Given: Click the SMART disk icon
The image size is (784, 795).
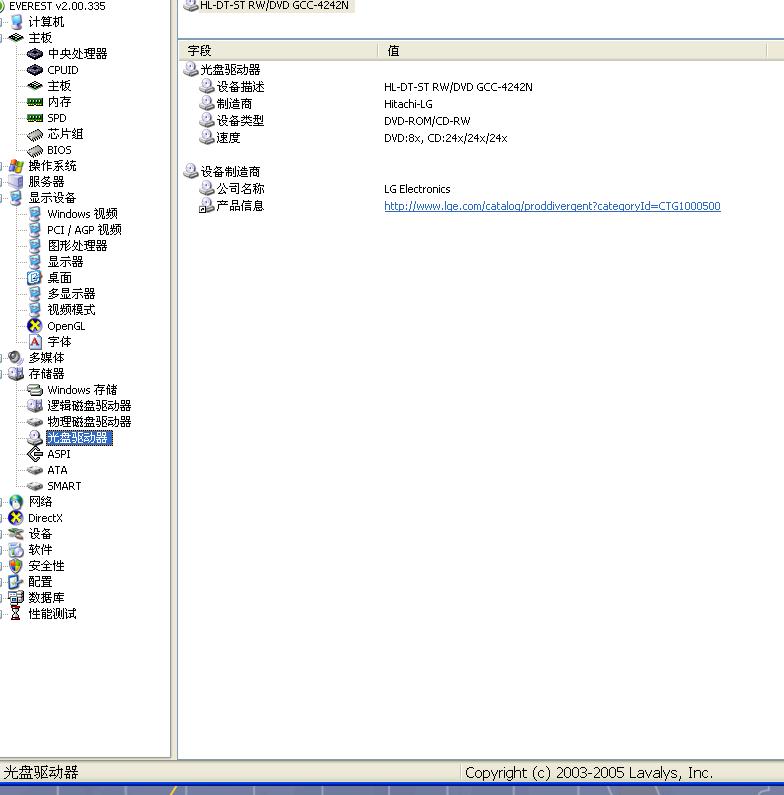Looking at the screenshot, I should click(x=34, y=486).
